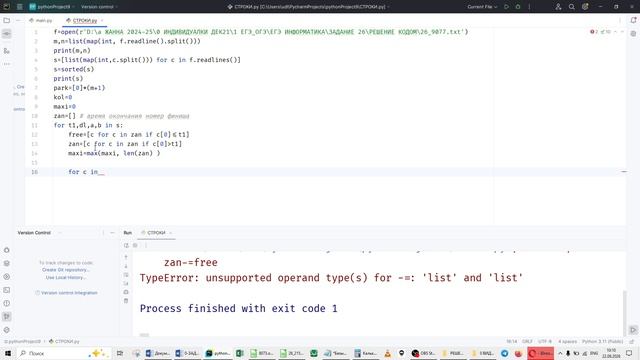Toggle soft-wrap in Run console
The height and width of the screenshot is (360, 640).
click(x=126, y=275)
